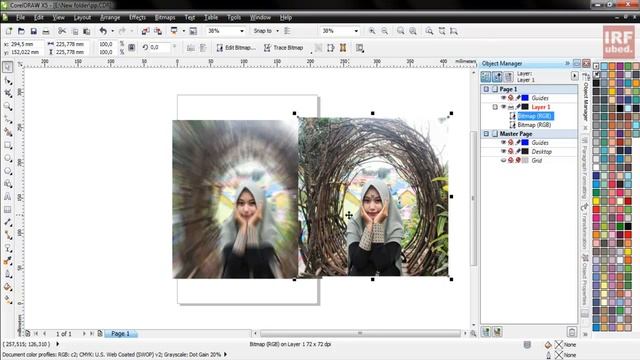Click the blue color swatch of Page 1 Guides
Screen dimensions: 640x360
click(x=525, y=98)
